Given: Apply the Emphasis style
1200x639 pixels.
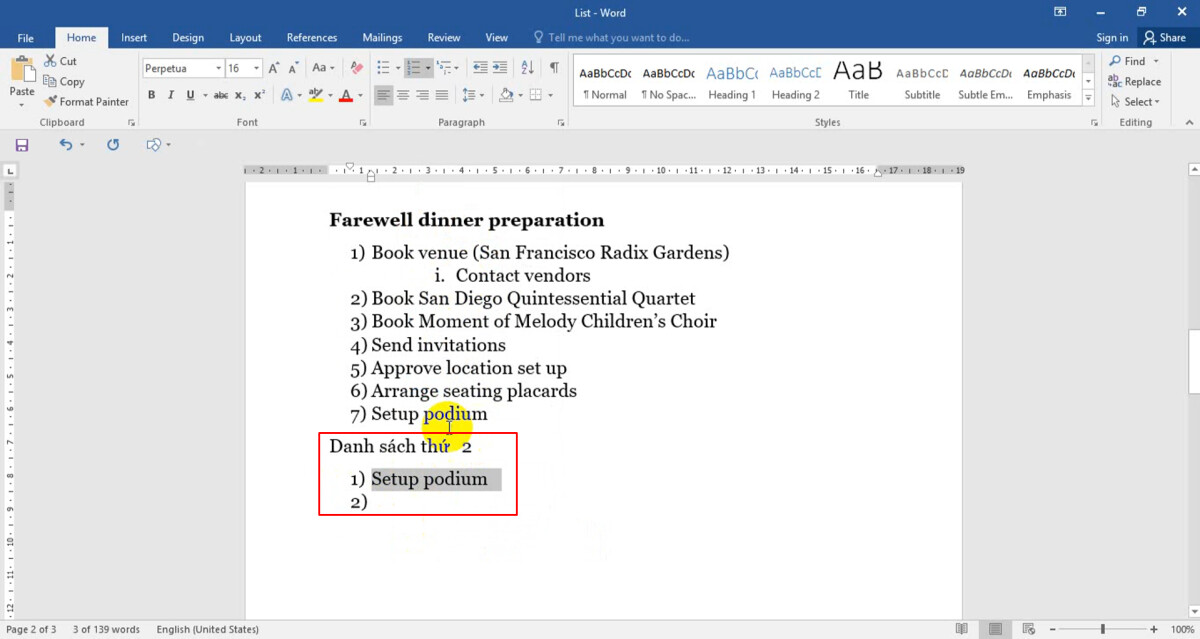Looking at the screenshot, I should pos(1049,82).
